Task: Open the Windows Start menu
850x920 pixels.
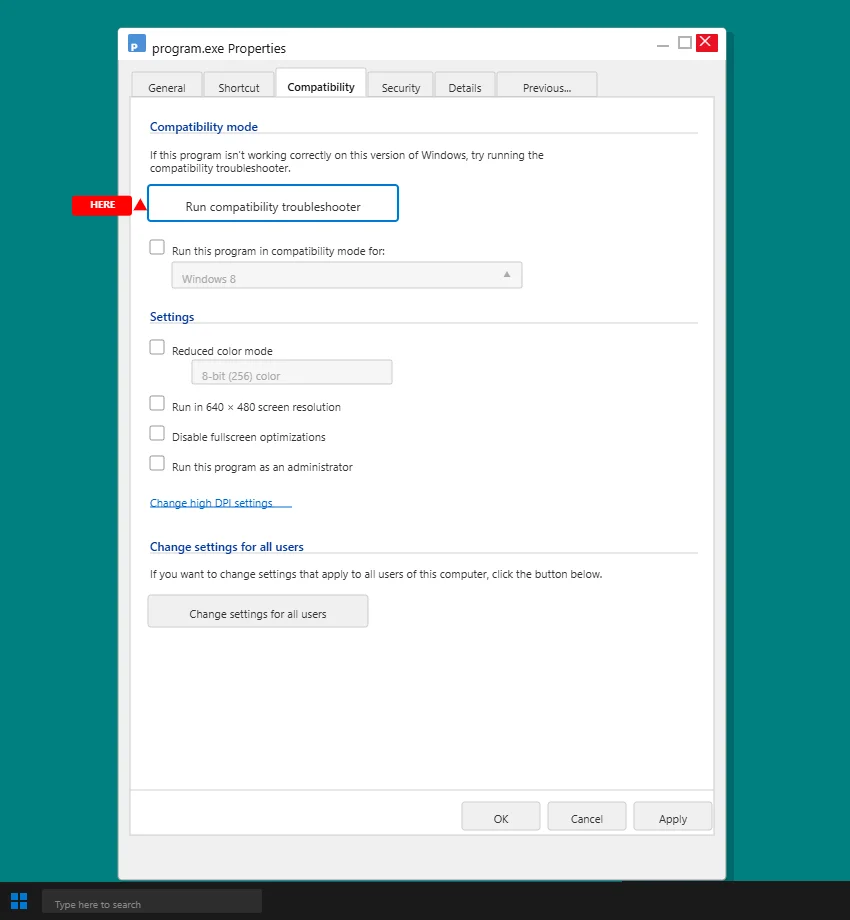Action: coord(18,902)
